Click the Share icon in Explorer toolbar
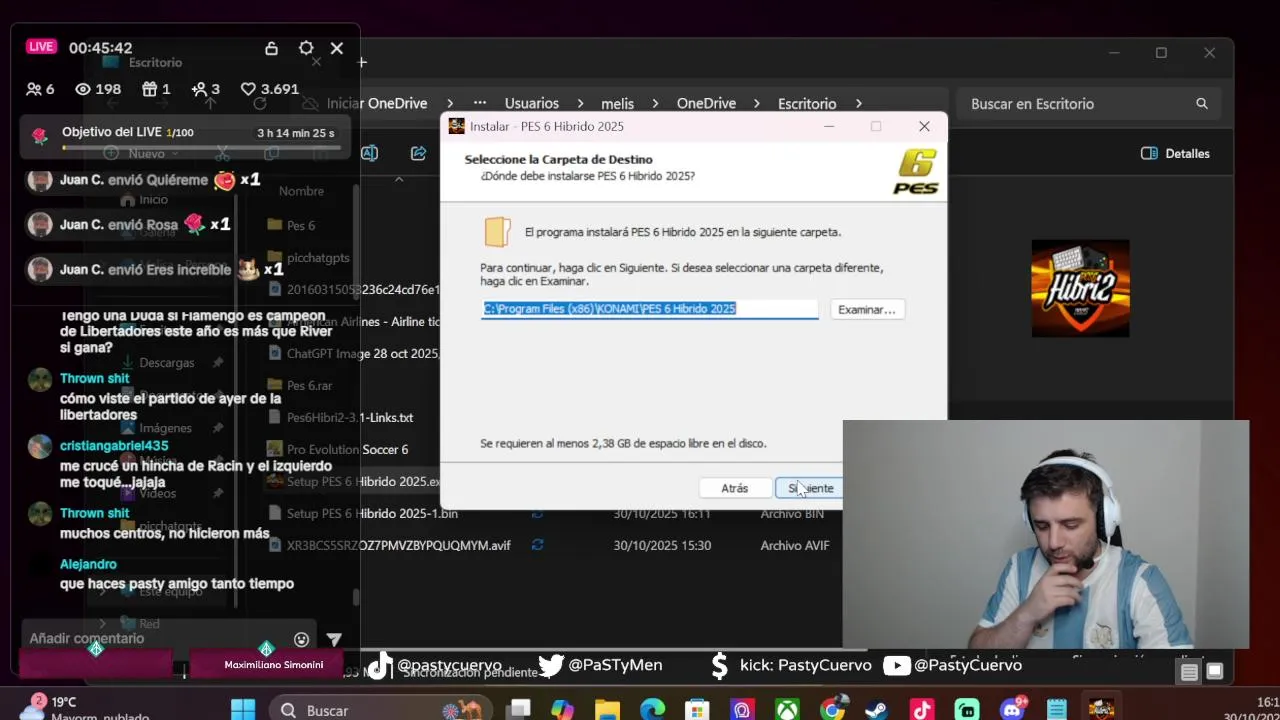This screenshot has width=1280, height=720. pos(418,154)
